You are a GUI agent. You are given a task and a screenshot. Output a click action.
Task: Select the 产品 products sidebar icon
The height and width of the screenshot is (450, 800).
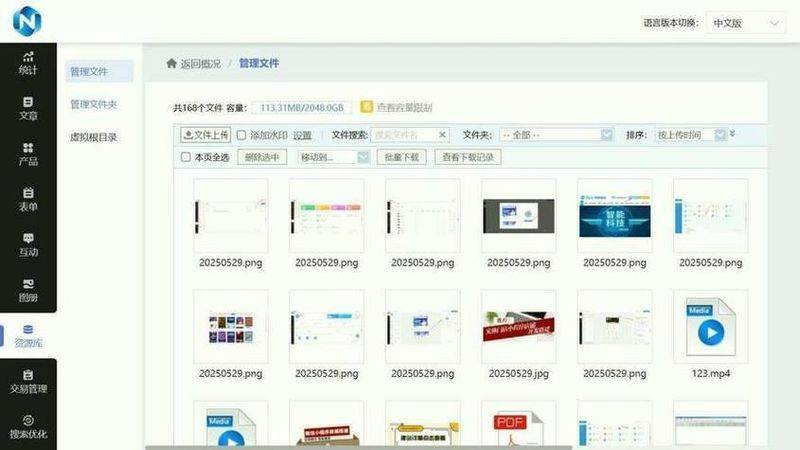pos(28,154)
